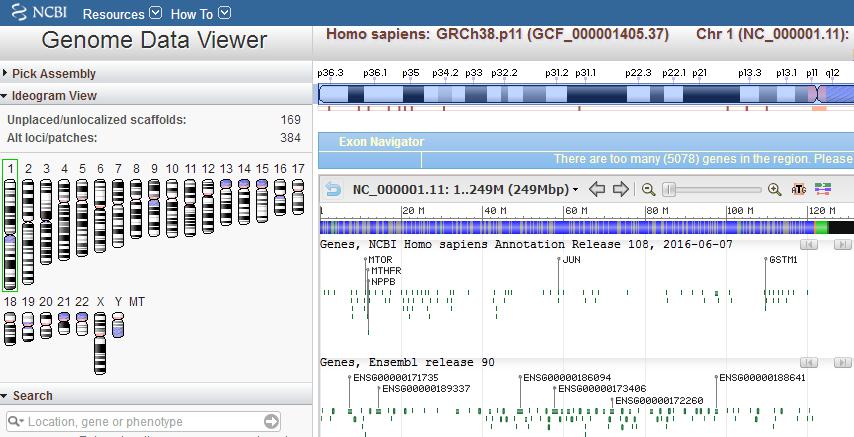854x437 pixels.
Task: Click the ENSG00000173406 gene label
Action: point(602,389)
